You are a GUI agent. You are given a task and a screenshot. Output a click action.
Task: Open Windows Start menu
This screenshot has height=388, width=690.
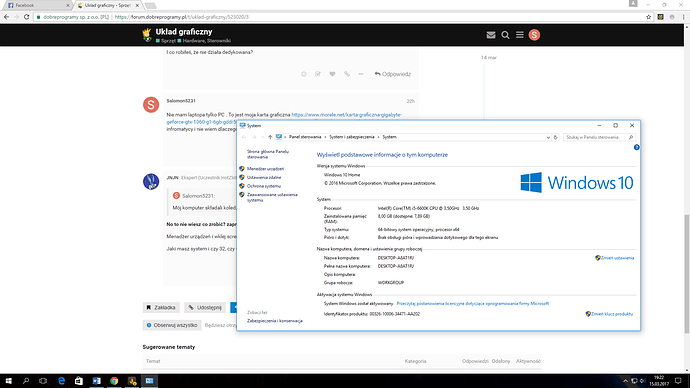point(8,381)
